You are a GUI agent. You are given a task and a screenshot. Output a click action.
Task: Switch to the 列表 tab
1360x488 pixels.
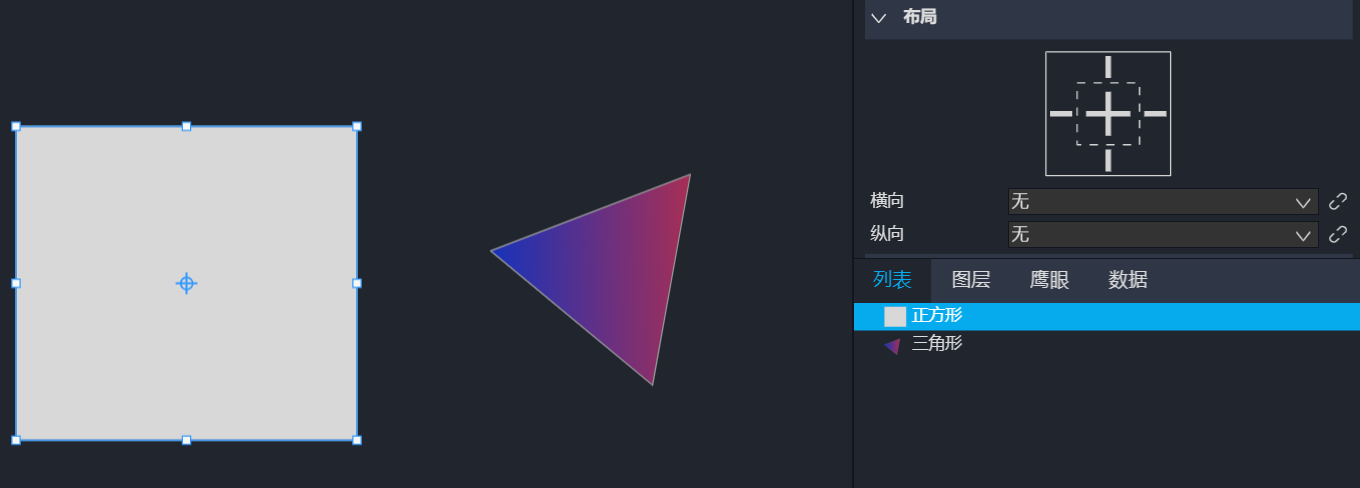point(892,280)
